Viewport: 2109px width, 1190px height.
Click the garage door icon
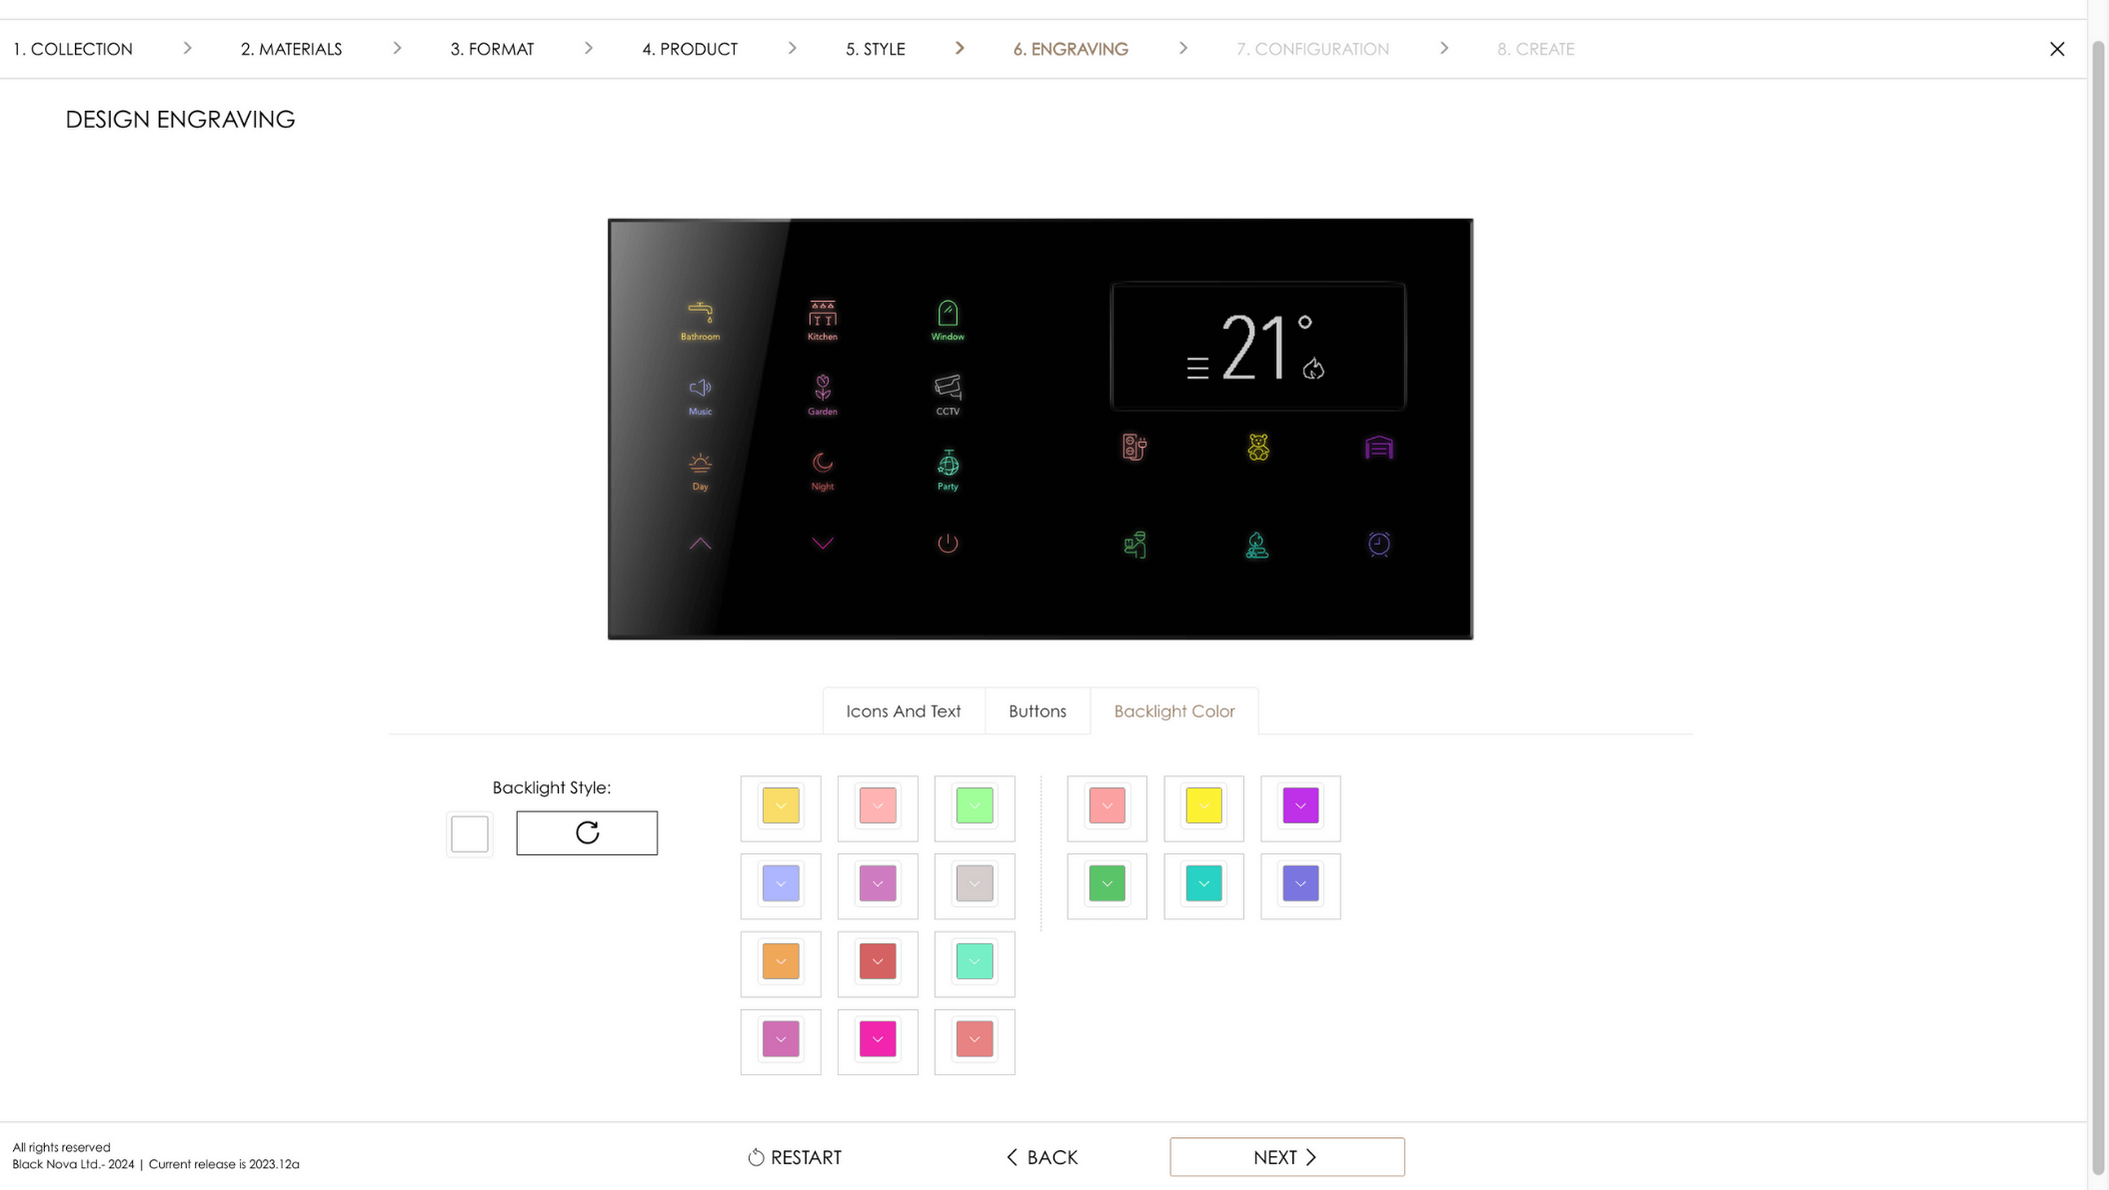click(1378, 447)
